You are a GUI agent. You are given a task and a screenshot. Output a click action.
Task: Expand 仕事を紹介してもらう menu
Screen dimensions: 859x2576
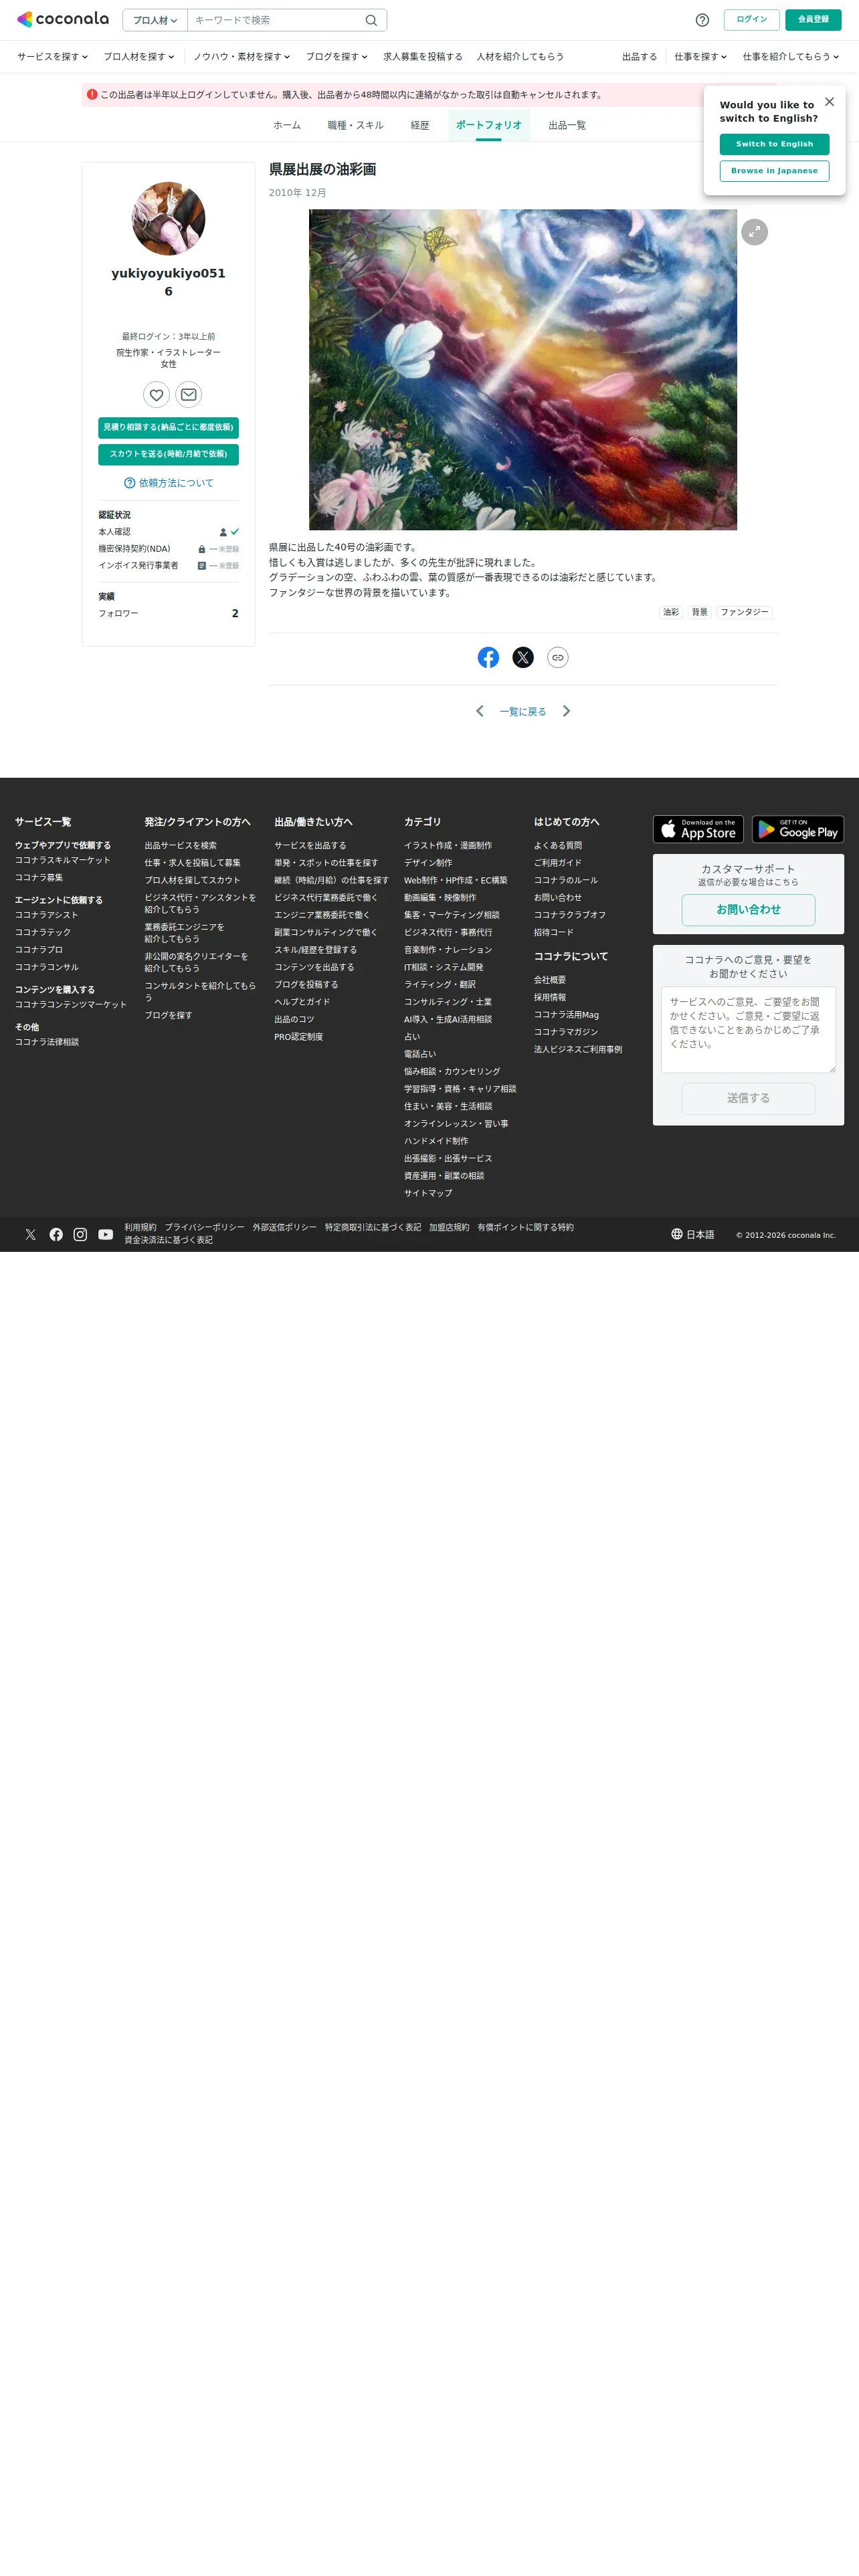(791, 57)
